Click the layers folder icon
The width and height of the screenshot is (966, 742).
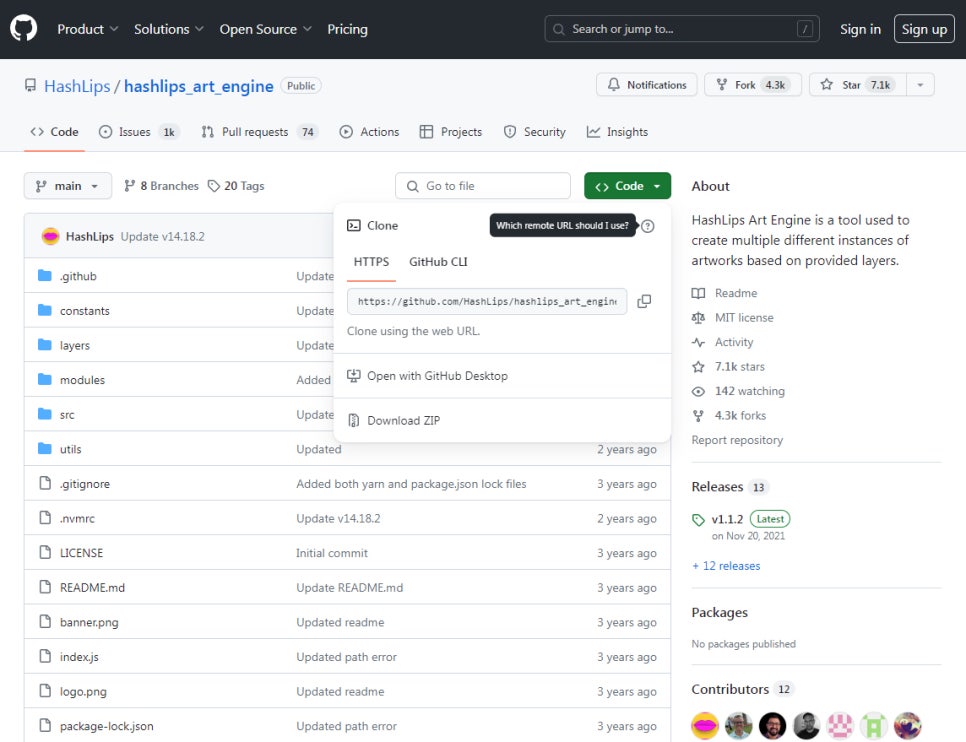click(x=44, y=344)
